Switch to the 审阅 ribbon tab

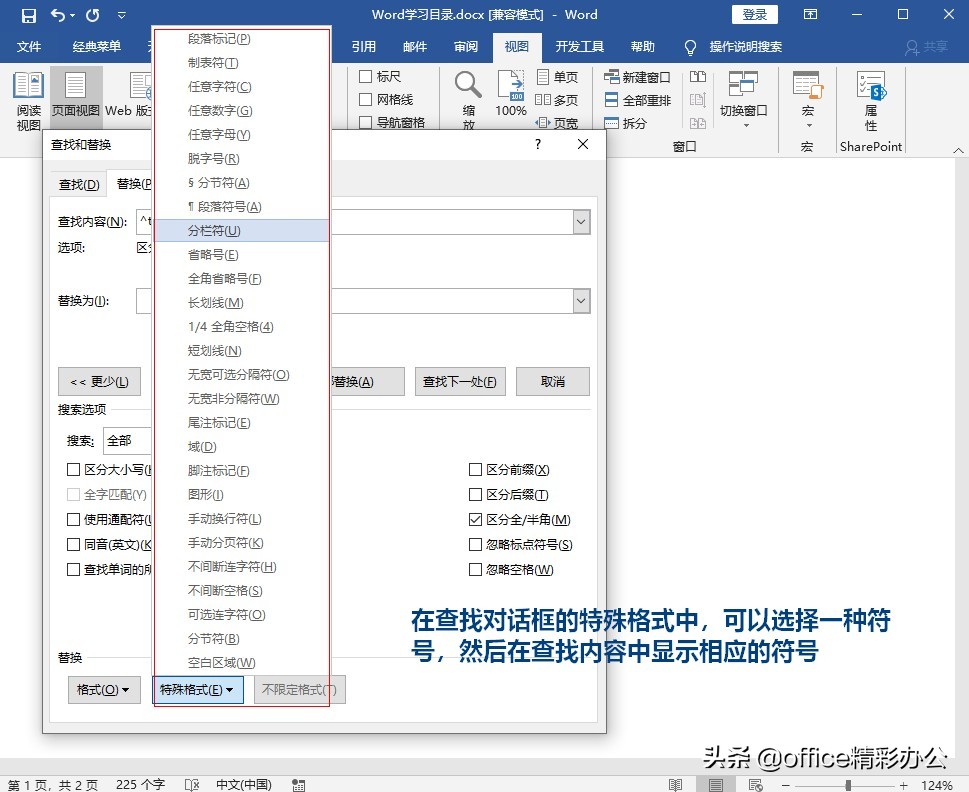[465, 46]
